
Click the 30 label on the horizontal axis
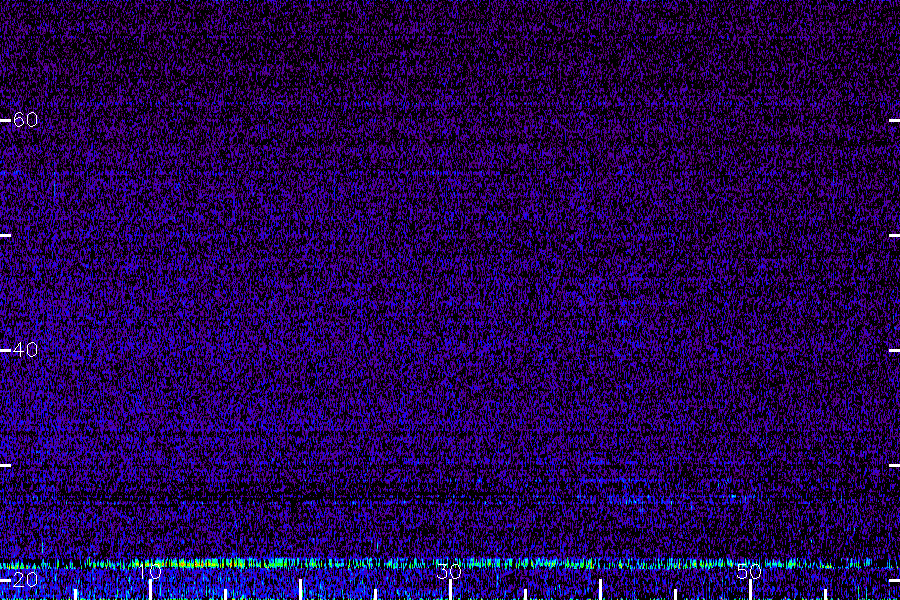[449, 572]
